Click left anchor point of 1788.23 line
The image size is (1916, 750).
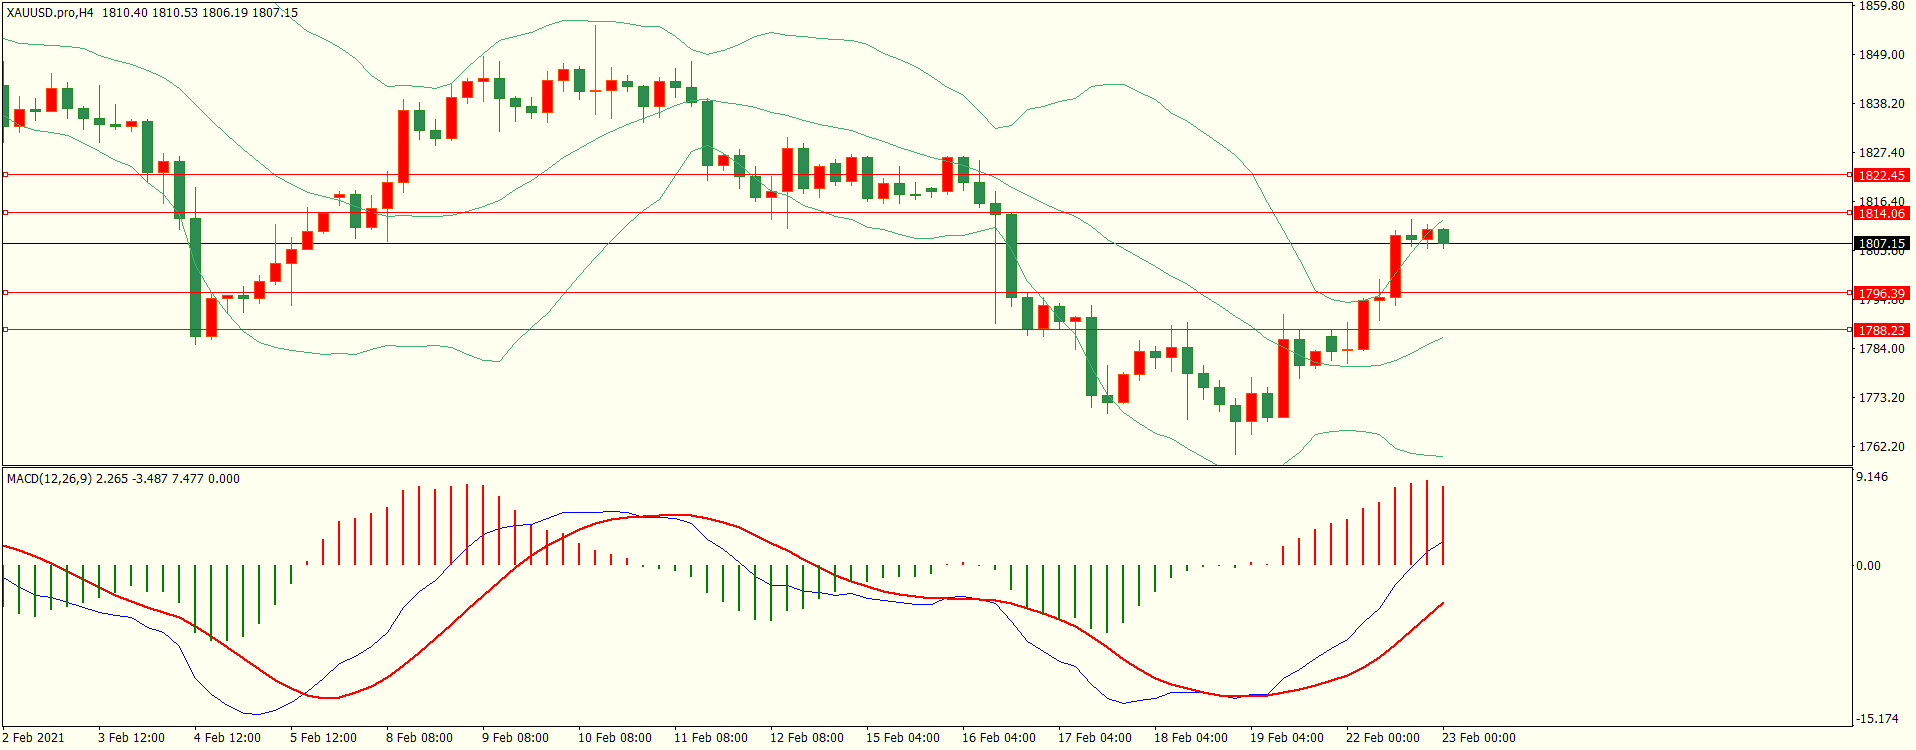5,329
